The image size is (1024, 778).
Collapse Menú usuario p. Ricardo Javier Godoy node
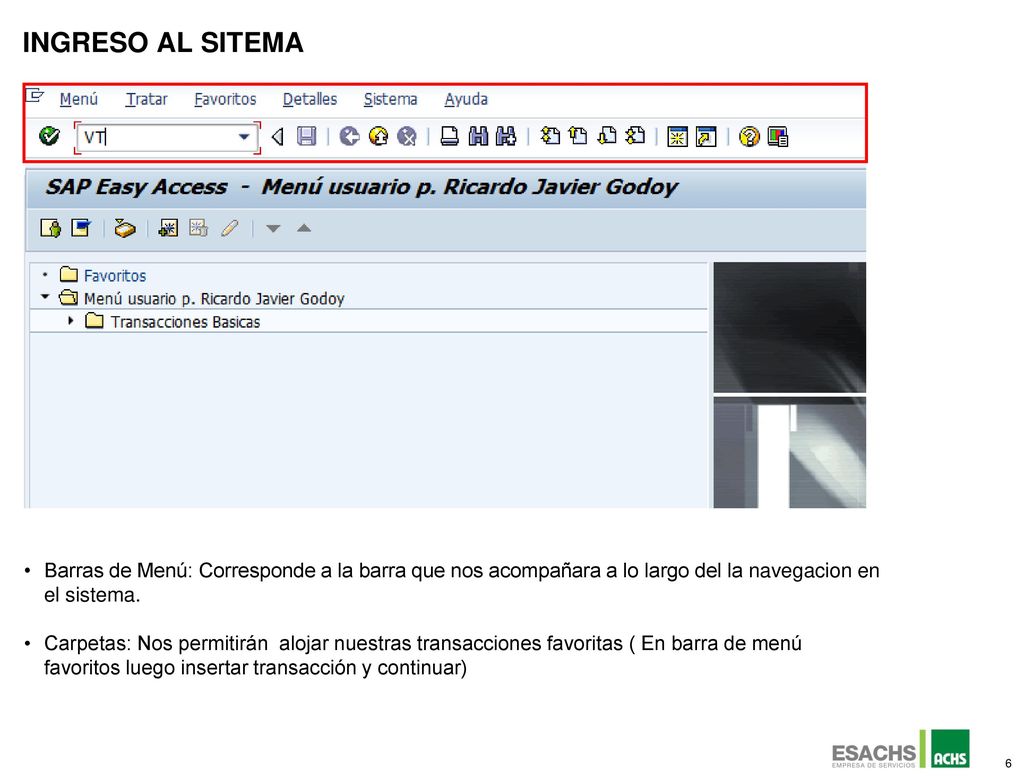pyautogui.click(x=44, y=297)
